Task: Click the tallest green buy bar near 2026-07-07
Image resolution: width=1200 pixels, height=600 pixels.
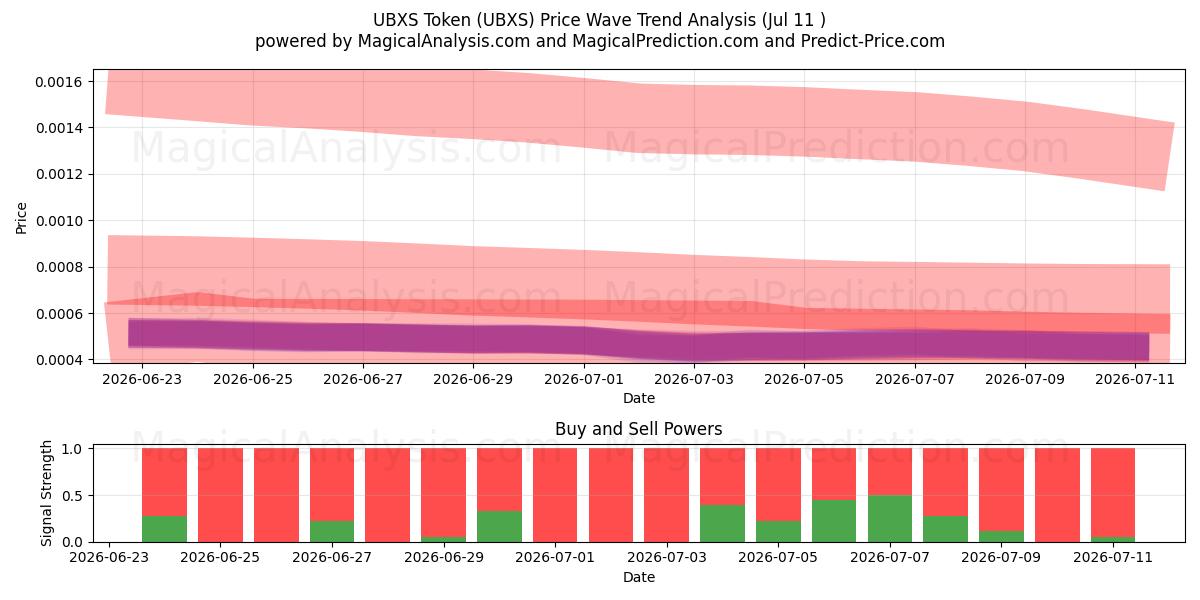Action: coord(890,518)
